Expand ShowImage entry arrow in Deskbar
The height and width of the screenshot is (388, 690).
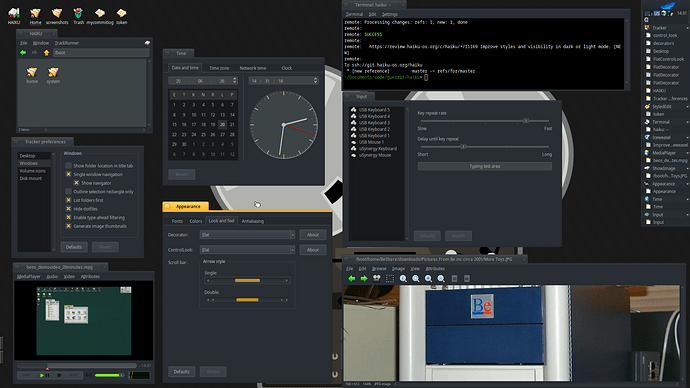tap(687, 168)
